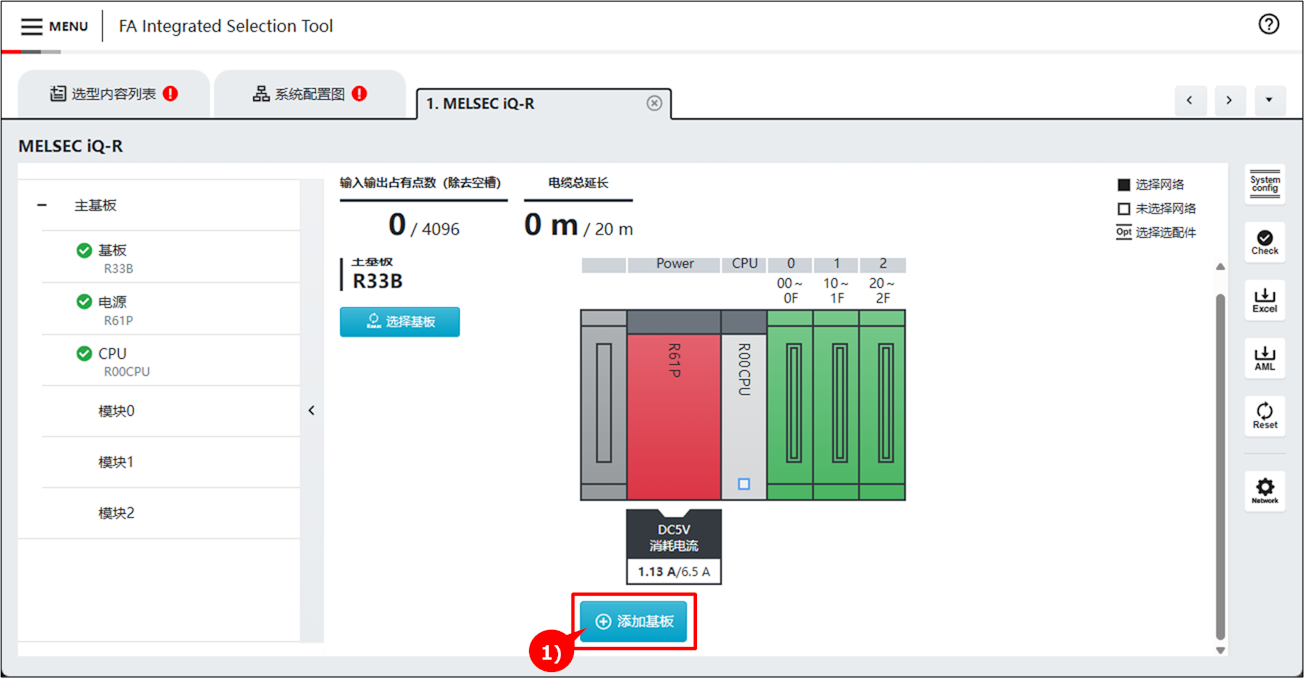Click the Check icon in right sidebar

[x=1265, y=241]
